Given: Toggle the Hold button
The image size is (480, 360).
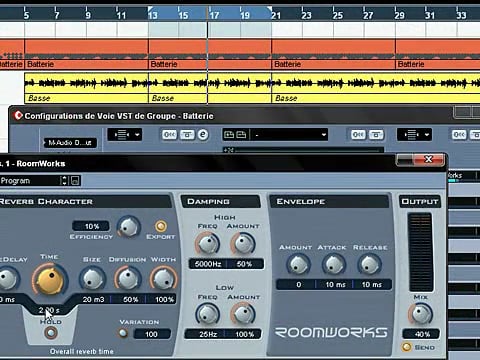Looking at the screenshot, I should point(51,333).
